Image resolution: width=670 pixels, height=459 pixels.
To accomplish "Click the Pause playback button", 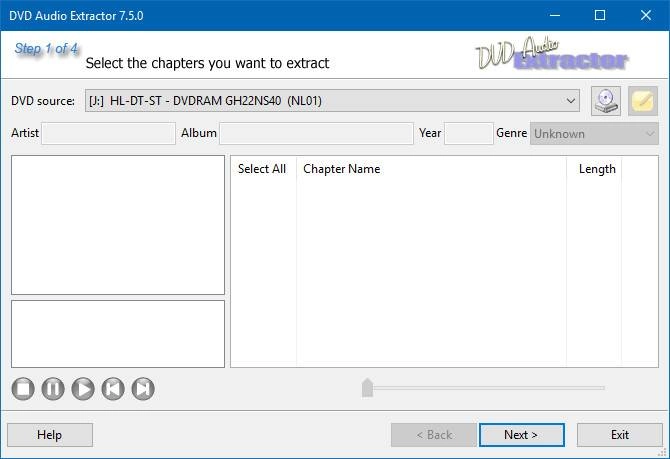I will 53,389.
